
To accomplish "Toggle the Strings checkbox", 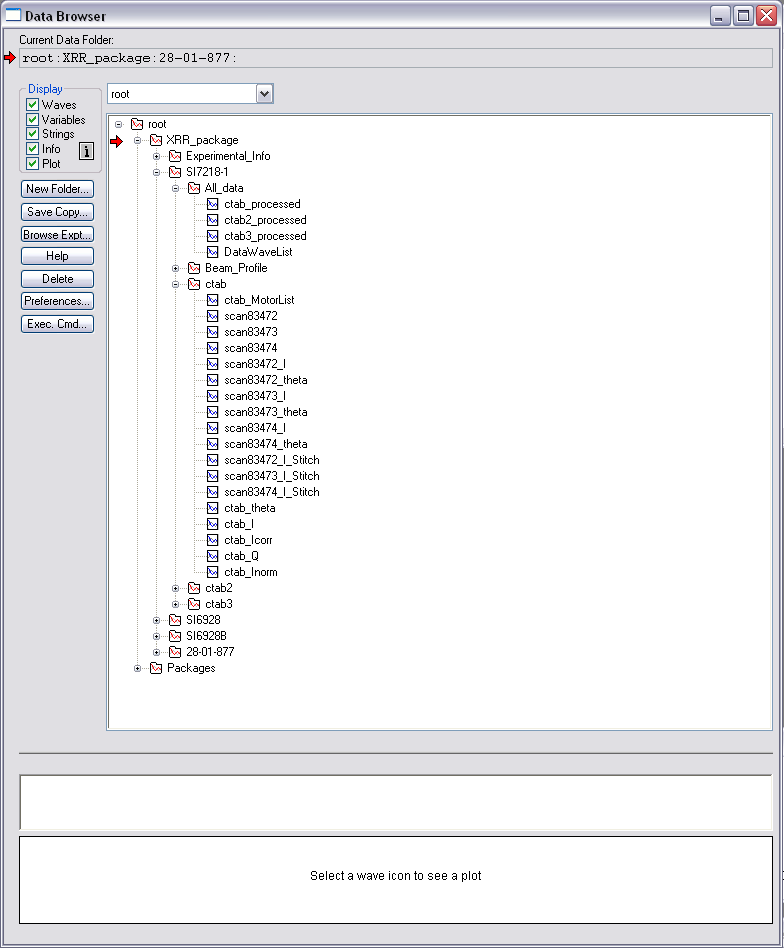I will pos(33,134).
